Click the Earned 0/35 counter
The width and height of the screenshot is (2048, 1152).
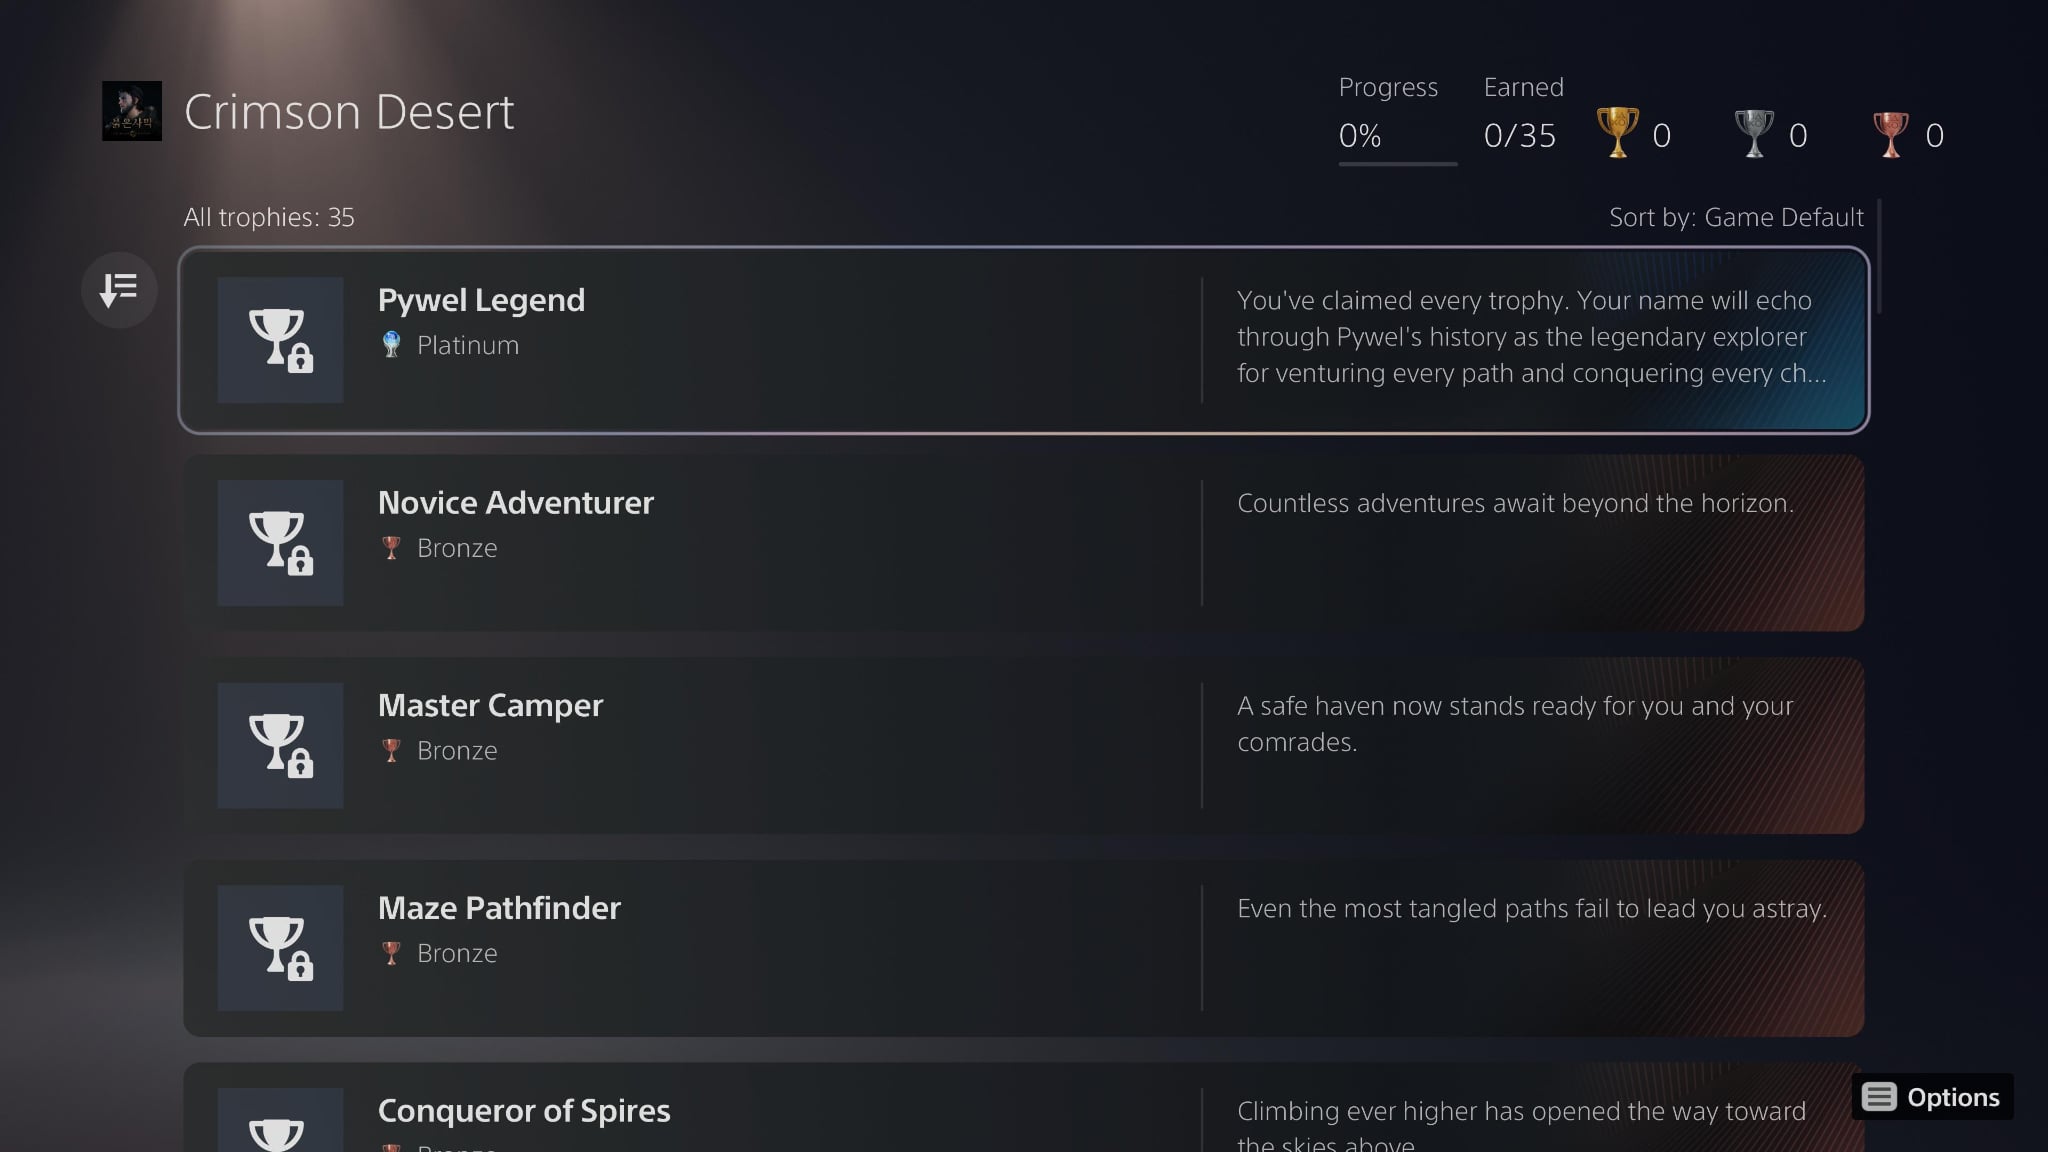click(x=1519, y=135)
